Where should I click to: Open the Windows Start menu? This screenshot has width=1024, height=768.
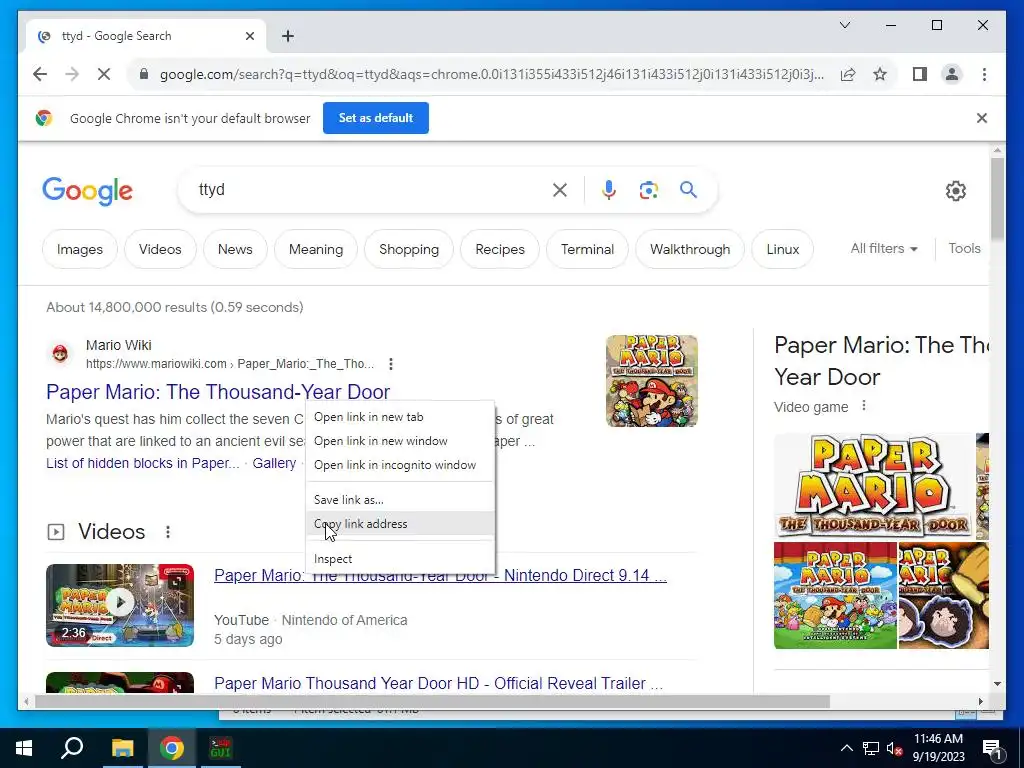tap(24, 748)
